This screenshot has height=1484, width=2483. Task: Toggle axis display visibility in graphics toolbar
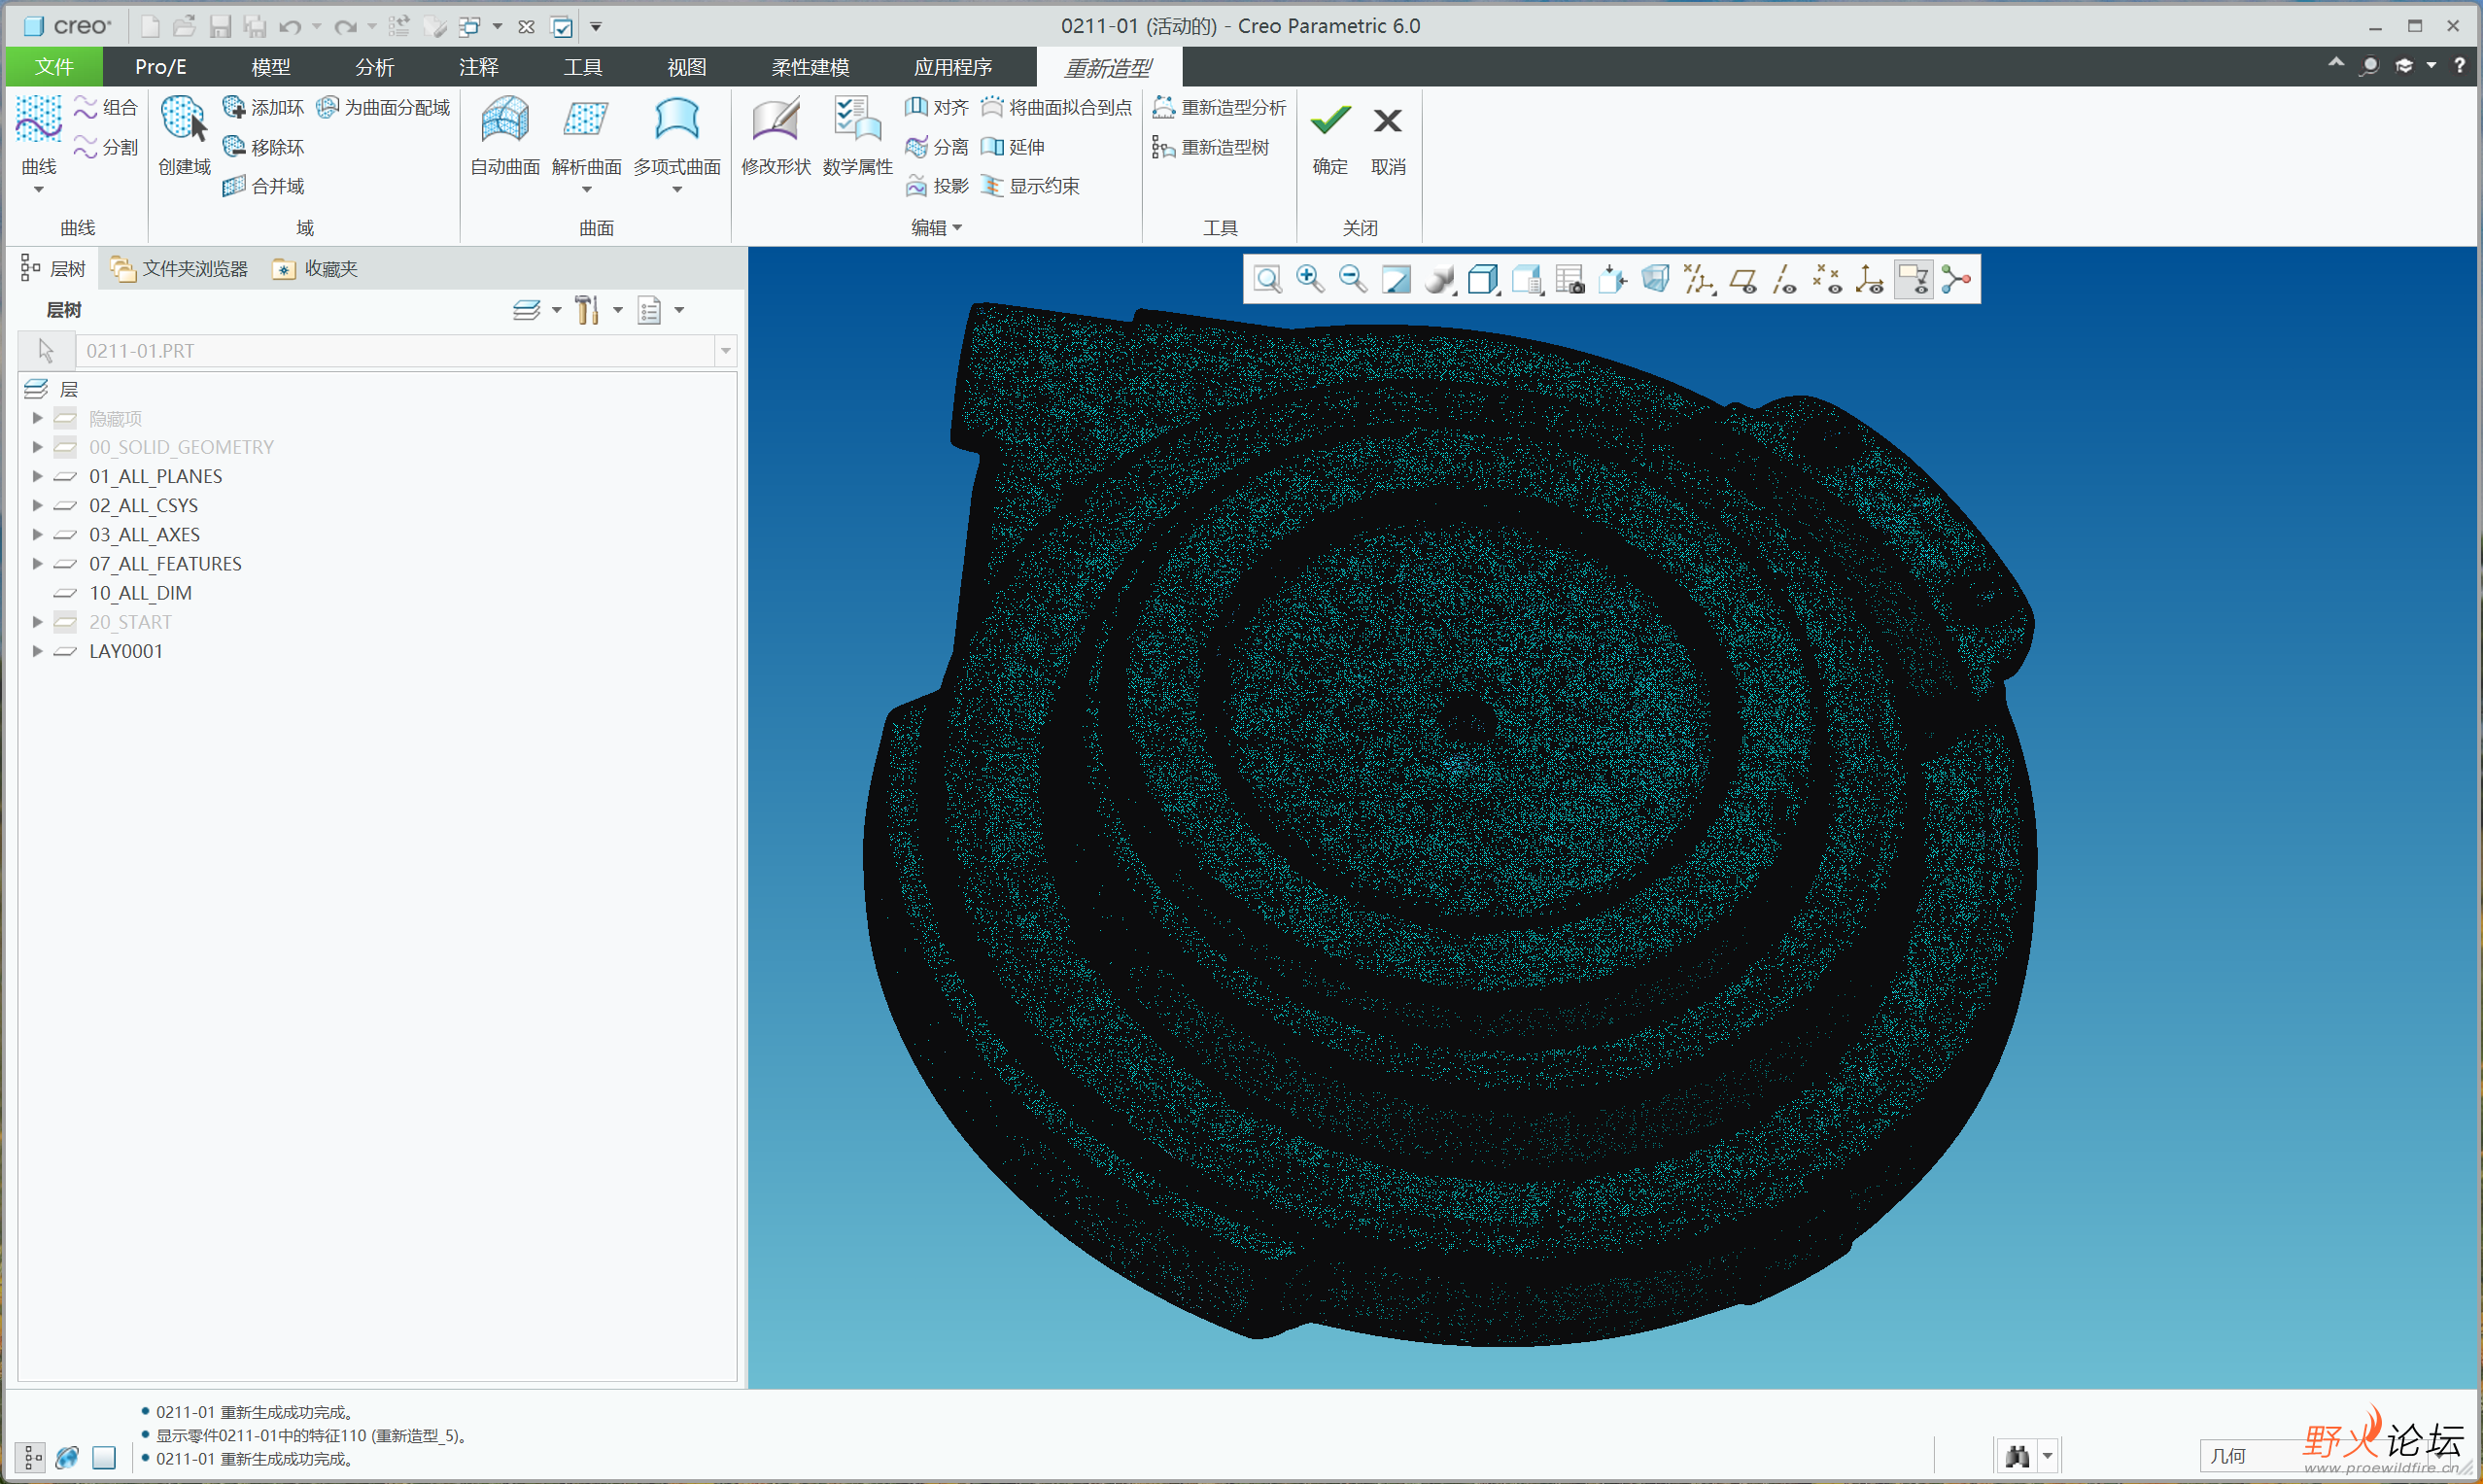[x=1787, y=281]
